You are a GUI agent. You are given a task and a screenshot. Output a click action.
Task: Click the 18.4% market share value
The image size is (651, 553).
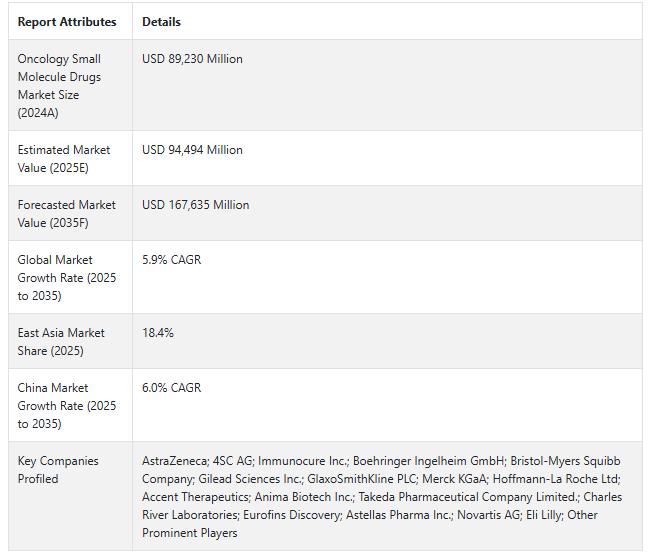158,333
